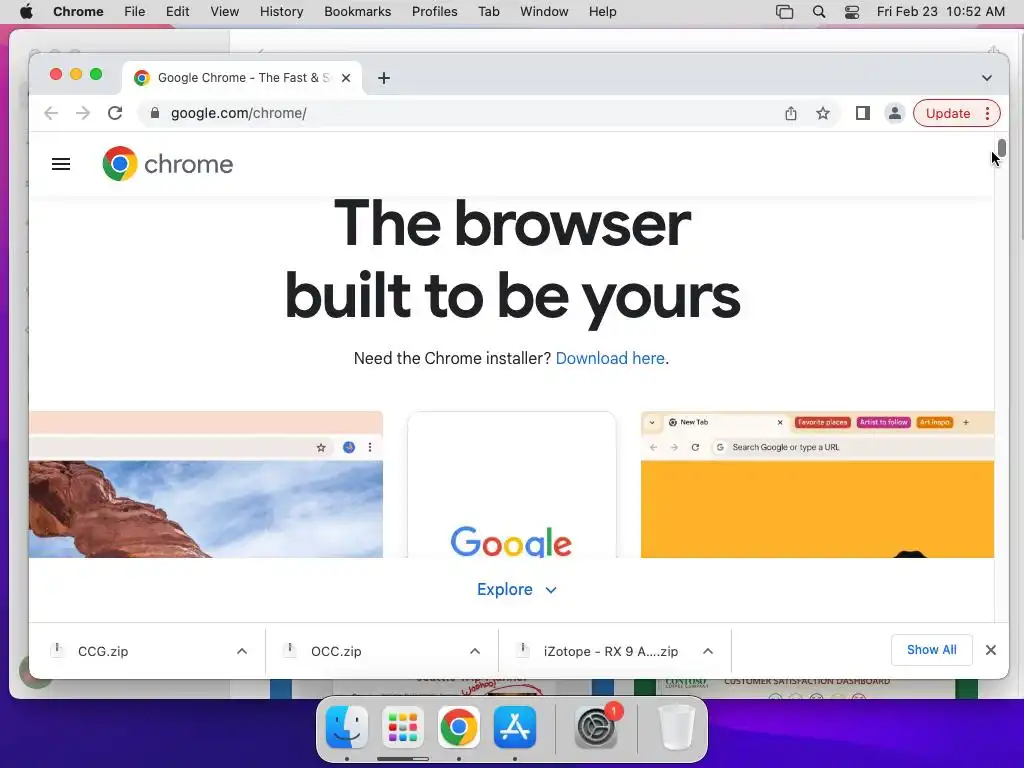Reload the current page

pos(115,113)
